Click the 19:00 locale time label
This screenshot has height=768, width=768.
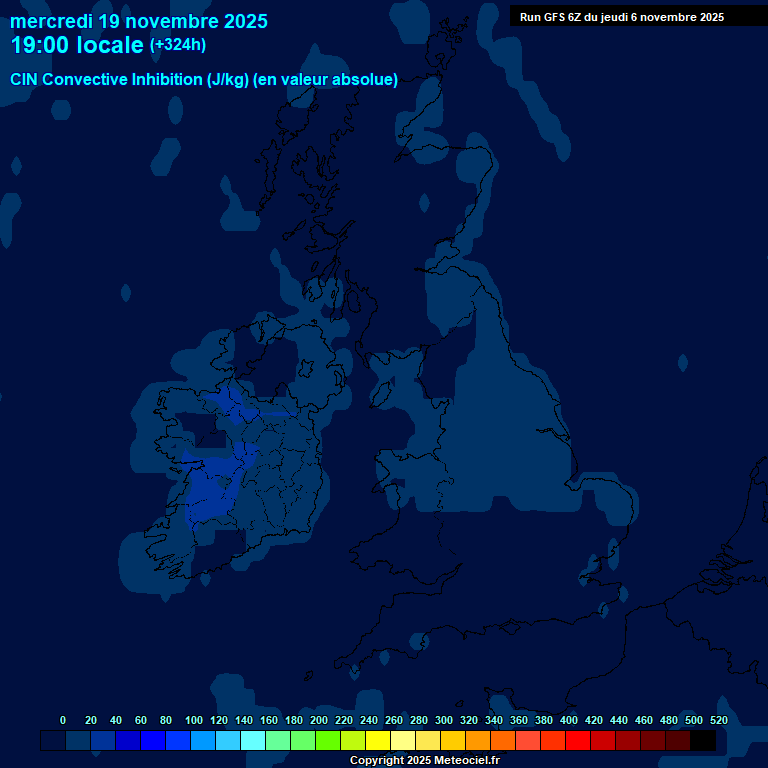coord(77,45)
